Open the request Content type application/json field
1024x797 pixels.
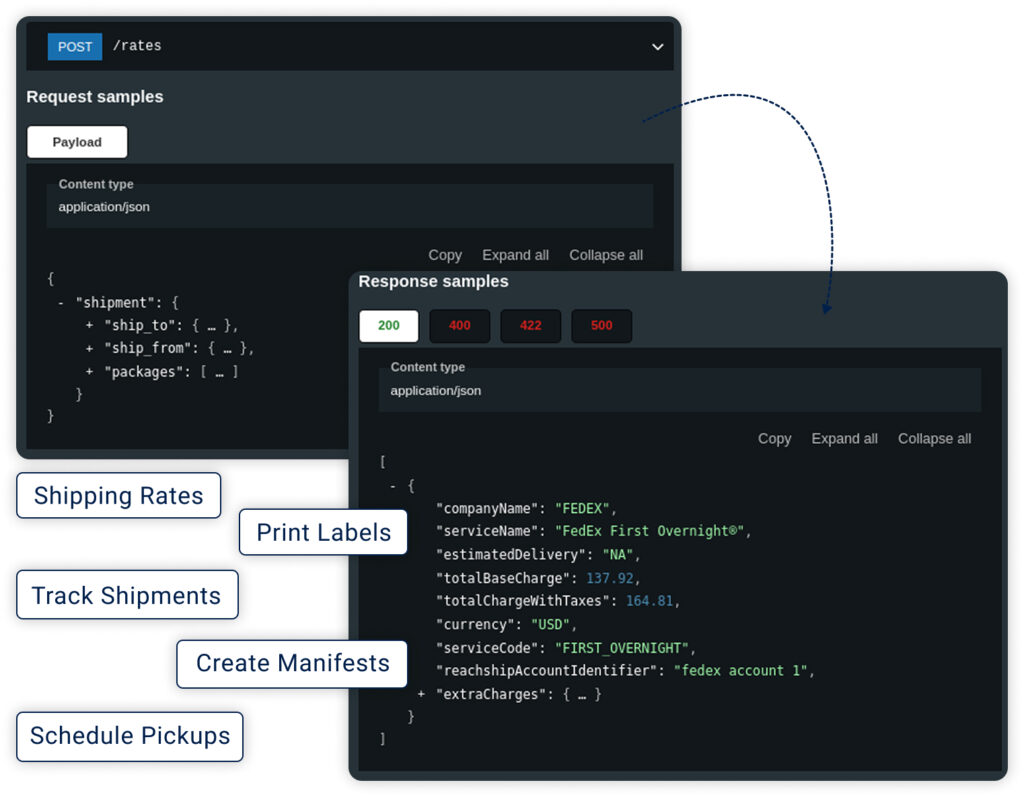350,207
